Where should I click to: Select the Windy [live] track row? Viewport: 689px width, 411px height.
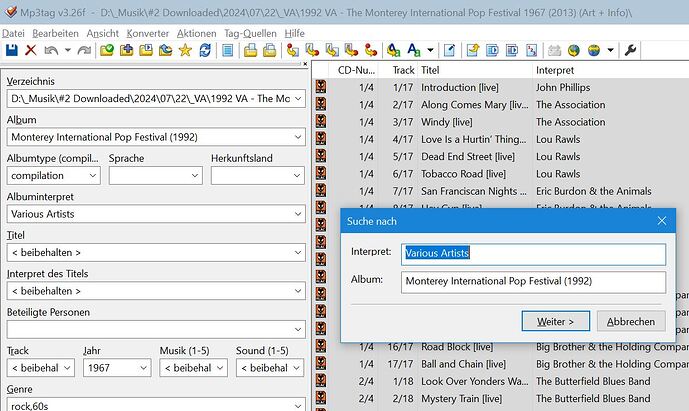click(501, 122)
